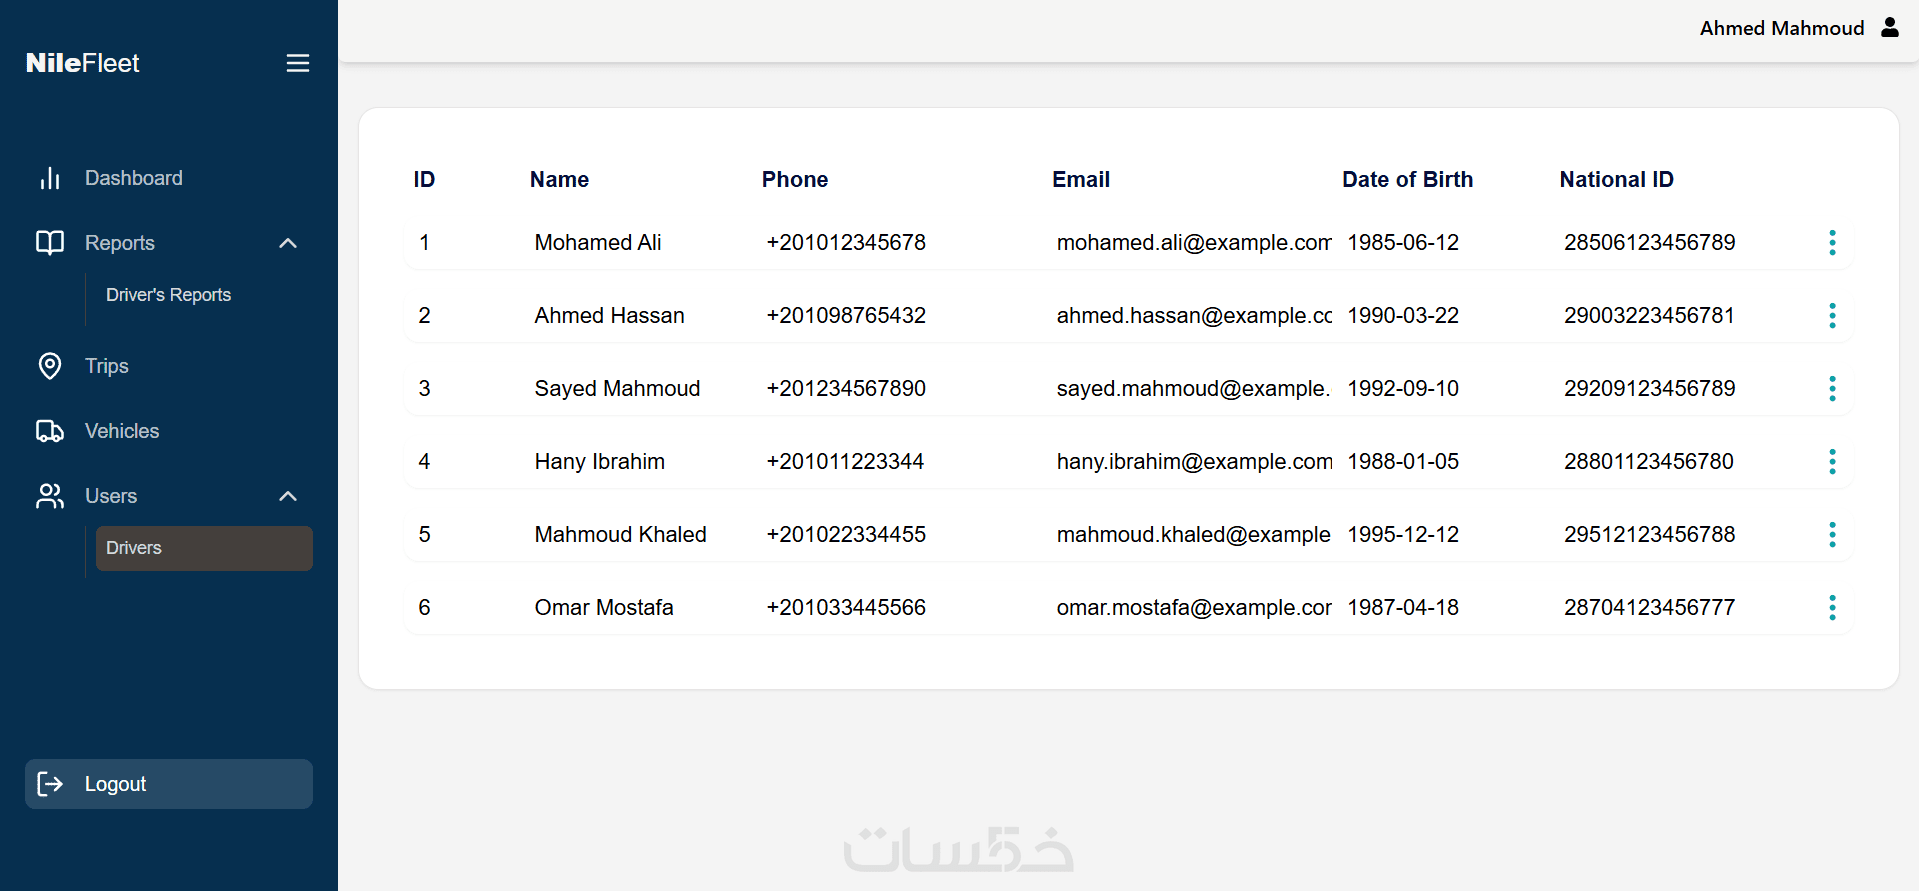Click the user profile icon
The image size is (1919, 891).
tap(1889, 27)
